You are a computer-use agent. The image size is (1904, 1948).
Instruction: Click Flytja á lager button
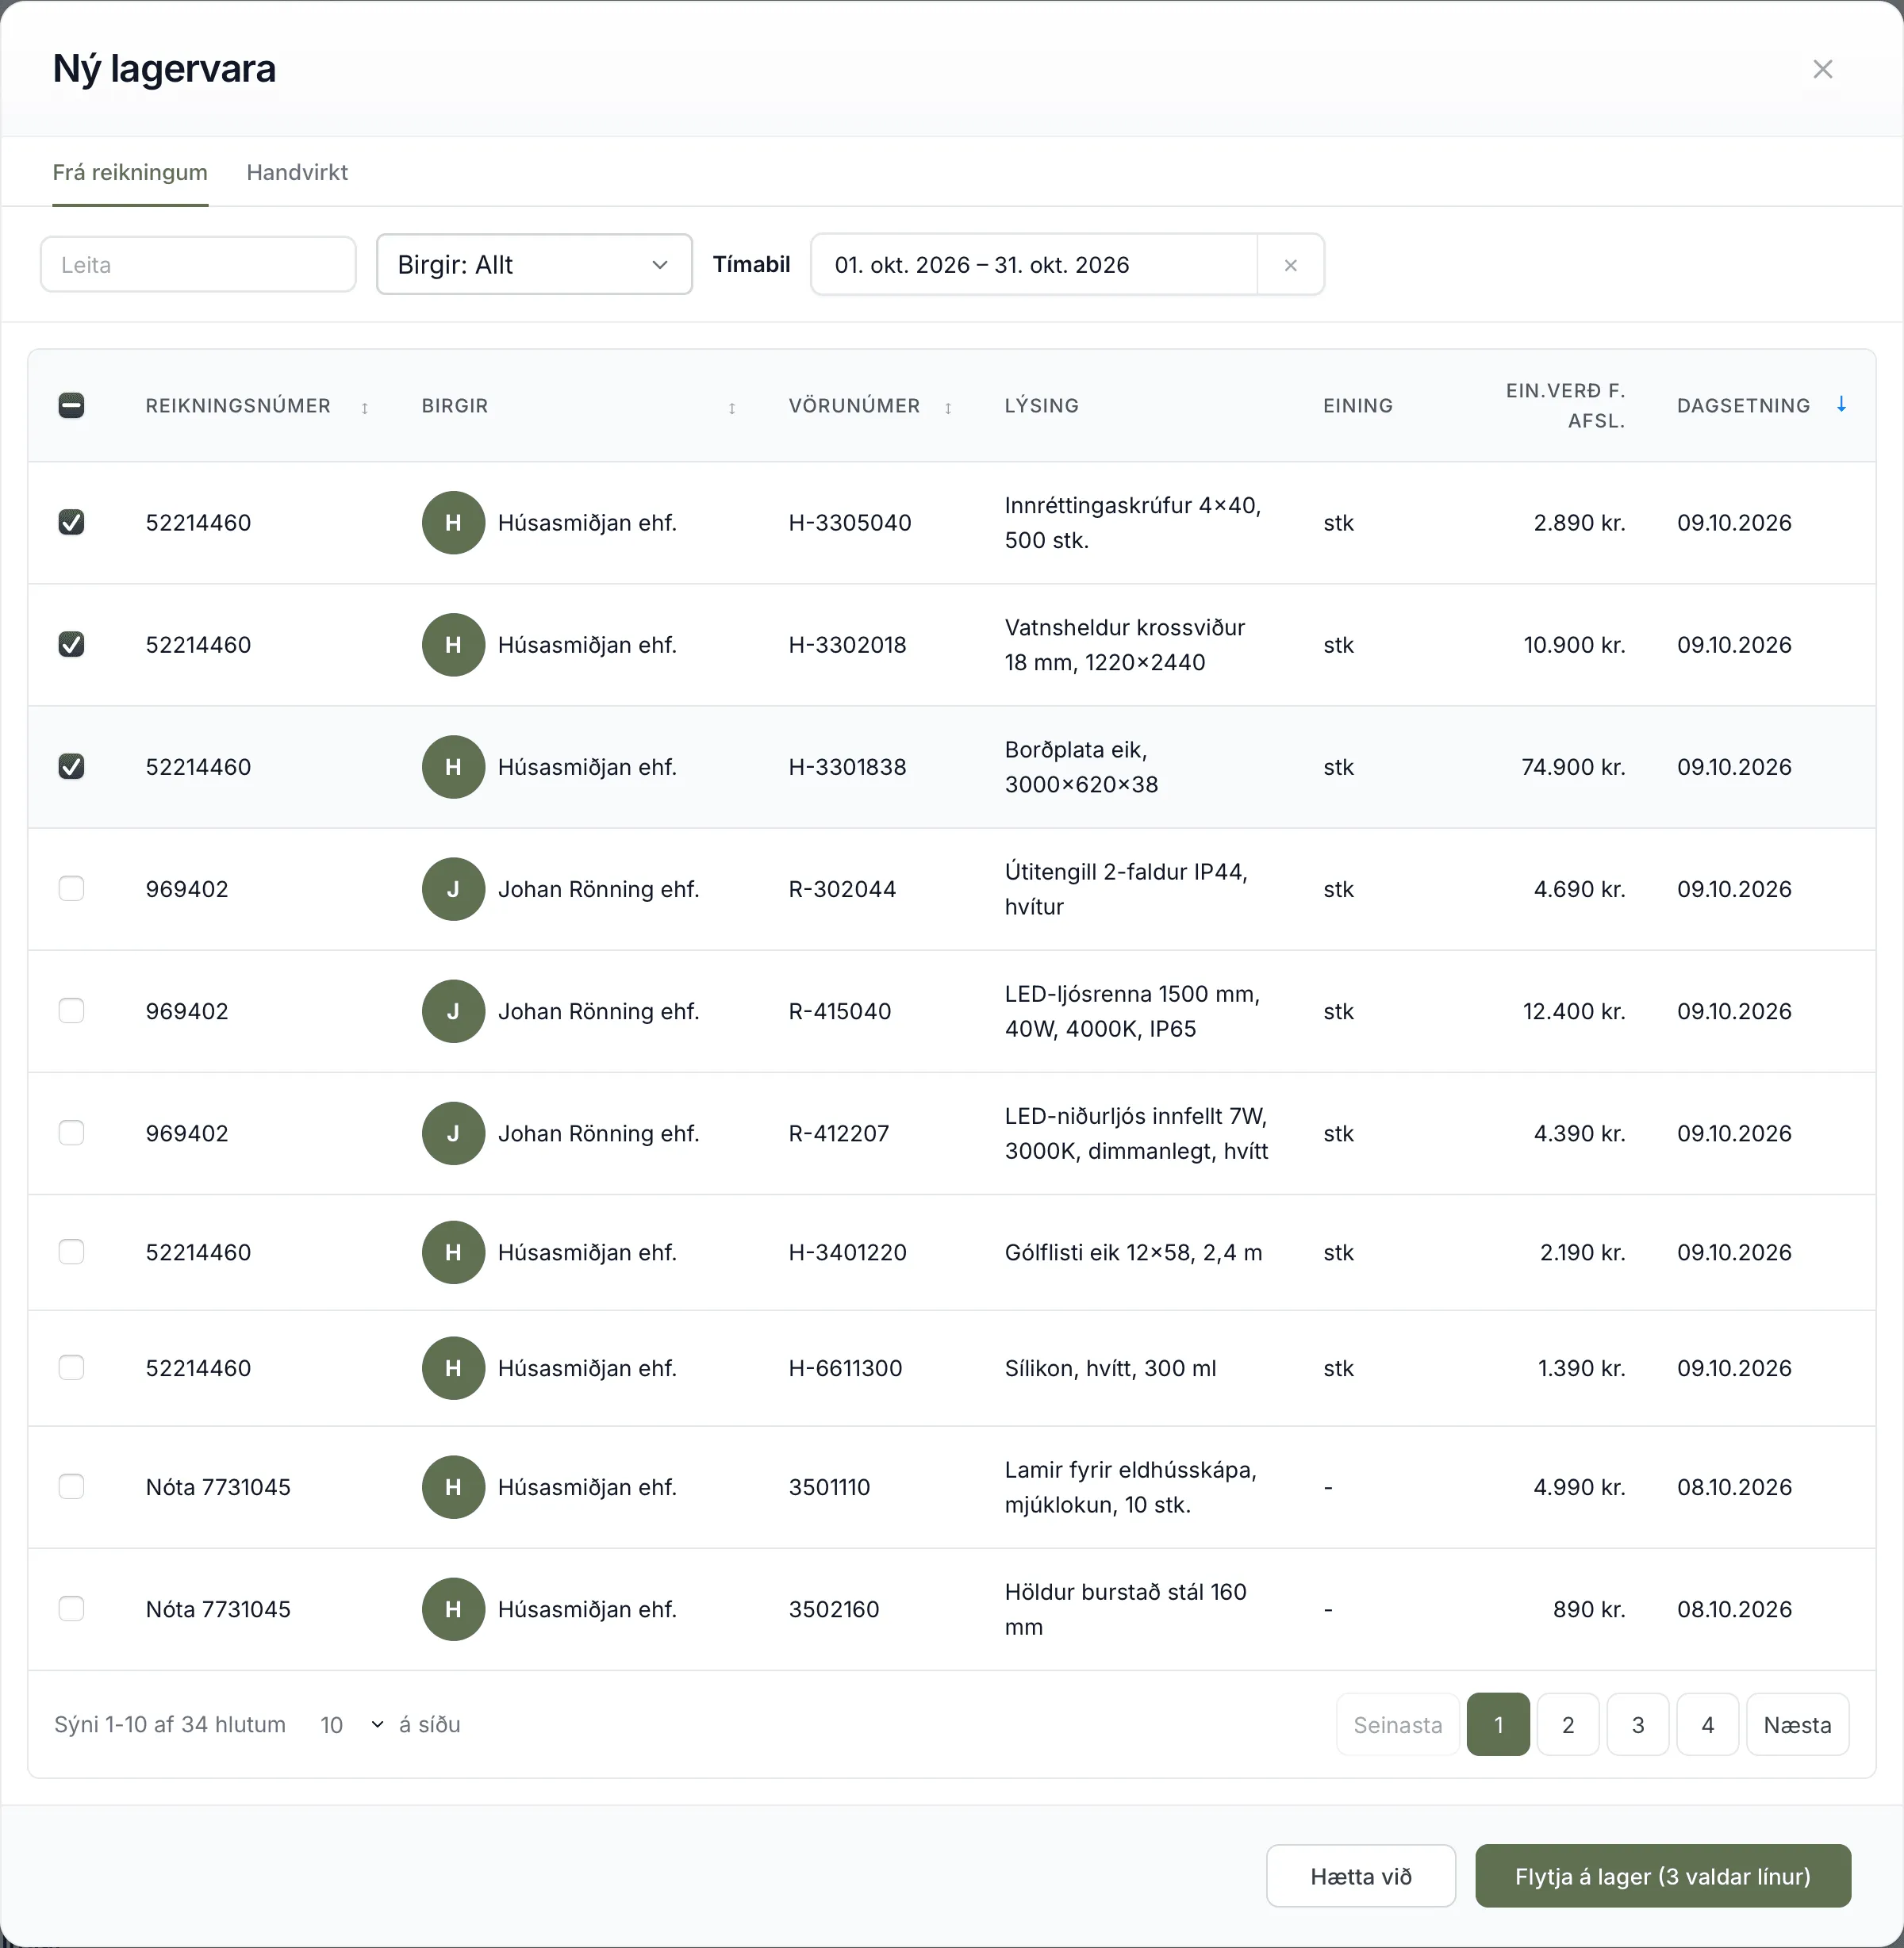click(1662, 1876)
